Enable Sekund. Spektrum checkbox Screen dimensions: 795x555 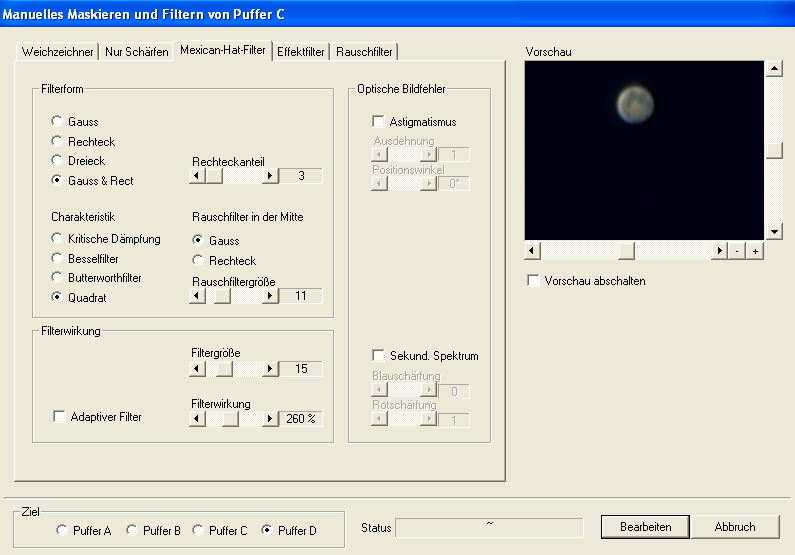click(x=378, y=356)
